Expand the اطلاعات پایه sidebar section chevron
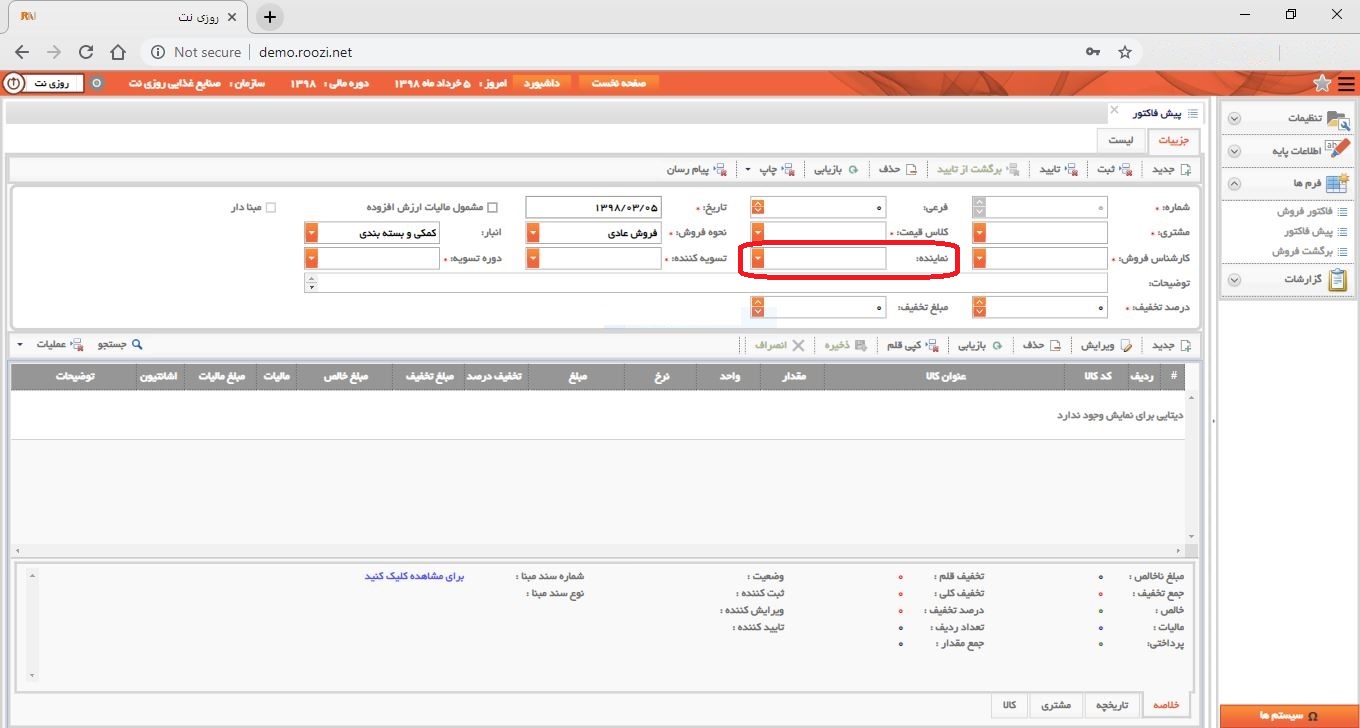This screenshot has height=728, width=1360. coord(1234,151)
